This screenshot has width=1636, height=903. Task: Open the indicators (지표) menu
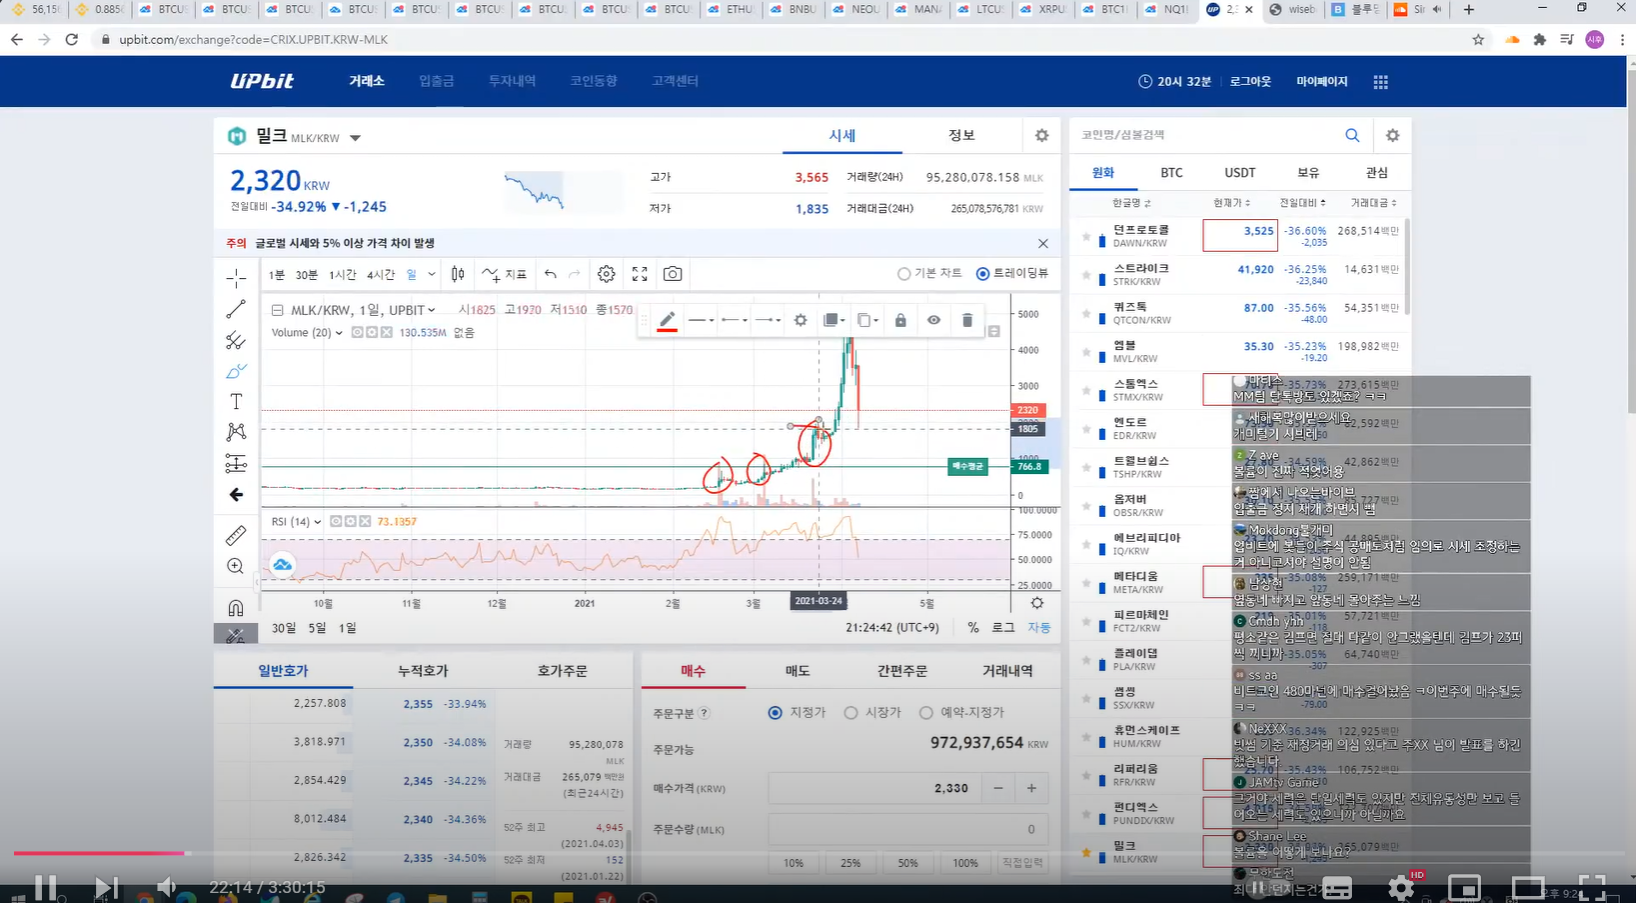[x=504, y=274]
